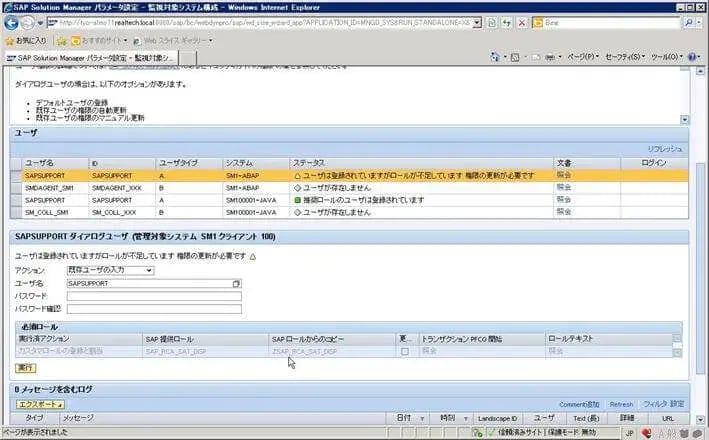The image size is (709, 440).
Task: Click the read mail icon in command bar
Action: point(536,57)
